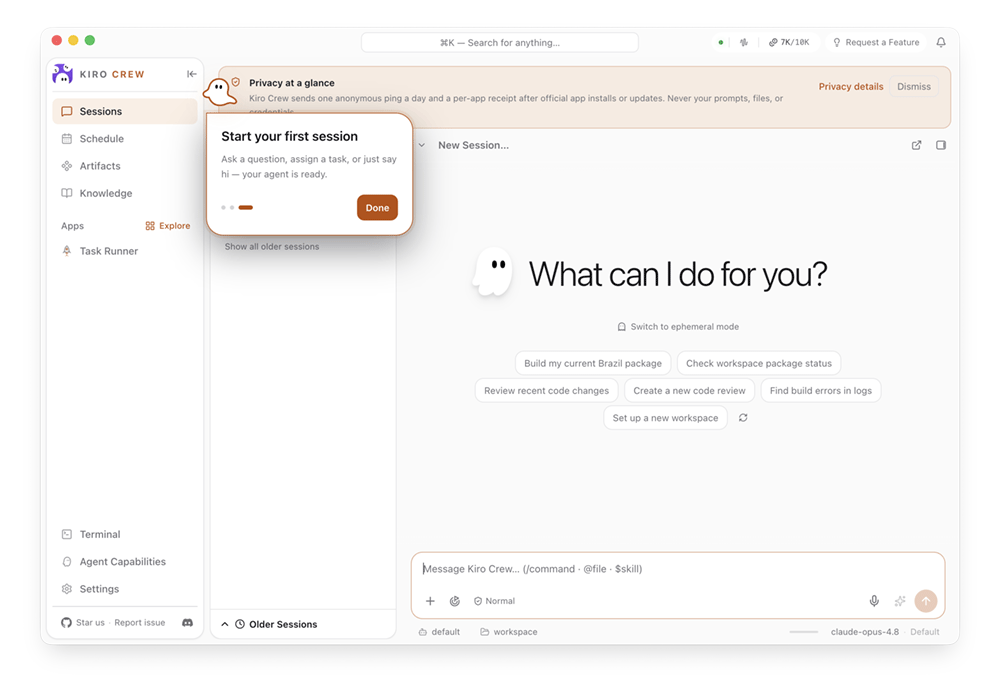Image resolution: width=1000 pixels, height=698 pixels.
Task: Open Privacy details link
Action: (x=851, y=87)
